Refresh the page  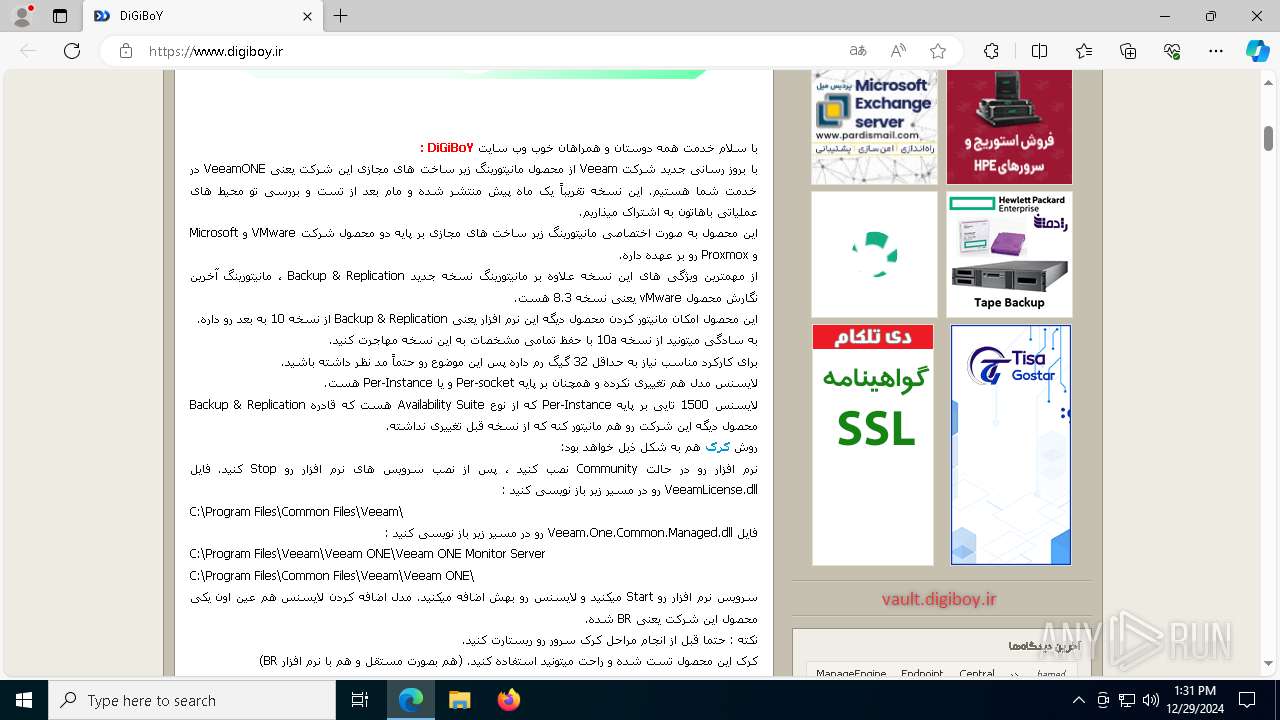[x=72, y=51]
